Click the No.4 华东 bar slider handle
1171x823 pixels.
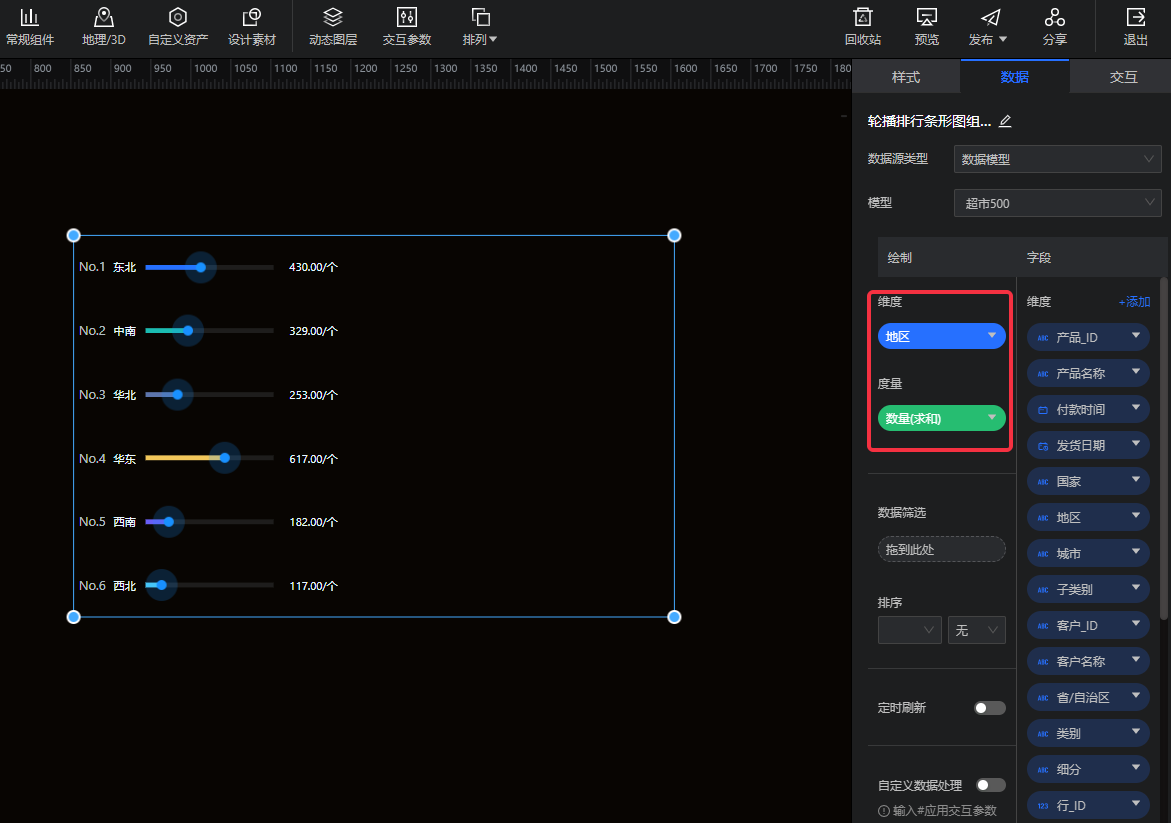(225, 458)
